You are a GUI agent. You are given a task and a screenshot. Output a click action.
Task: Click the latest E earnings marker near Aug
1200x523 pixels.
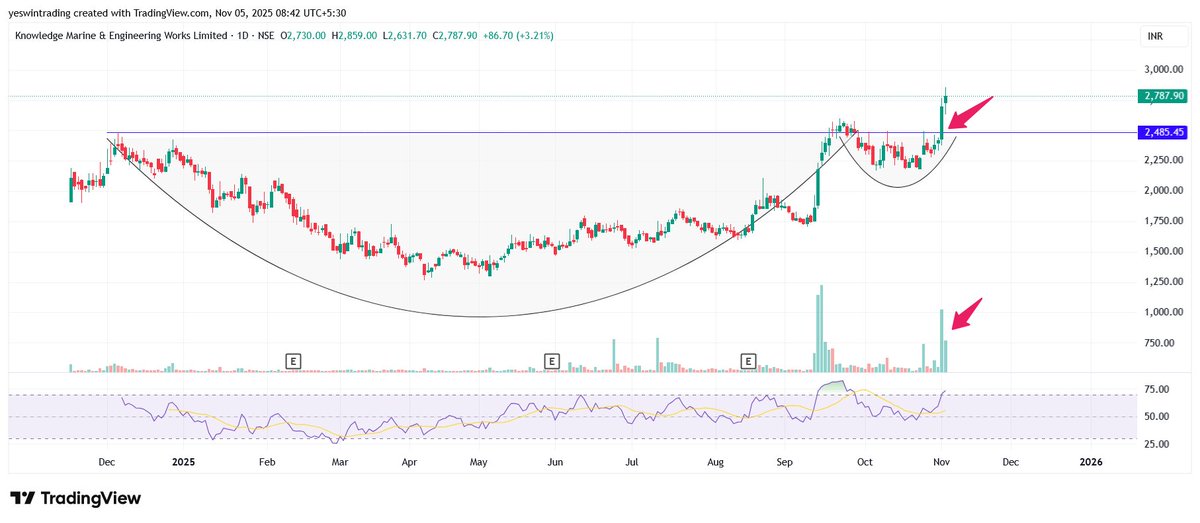pyautogui.click(x=748, y=359)
